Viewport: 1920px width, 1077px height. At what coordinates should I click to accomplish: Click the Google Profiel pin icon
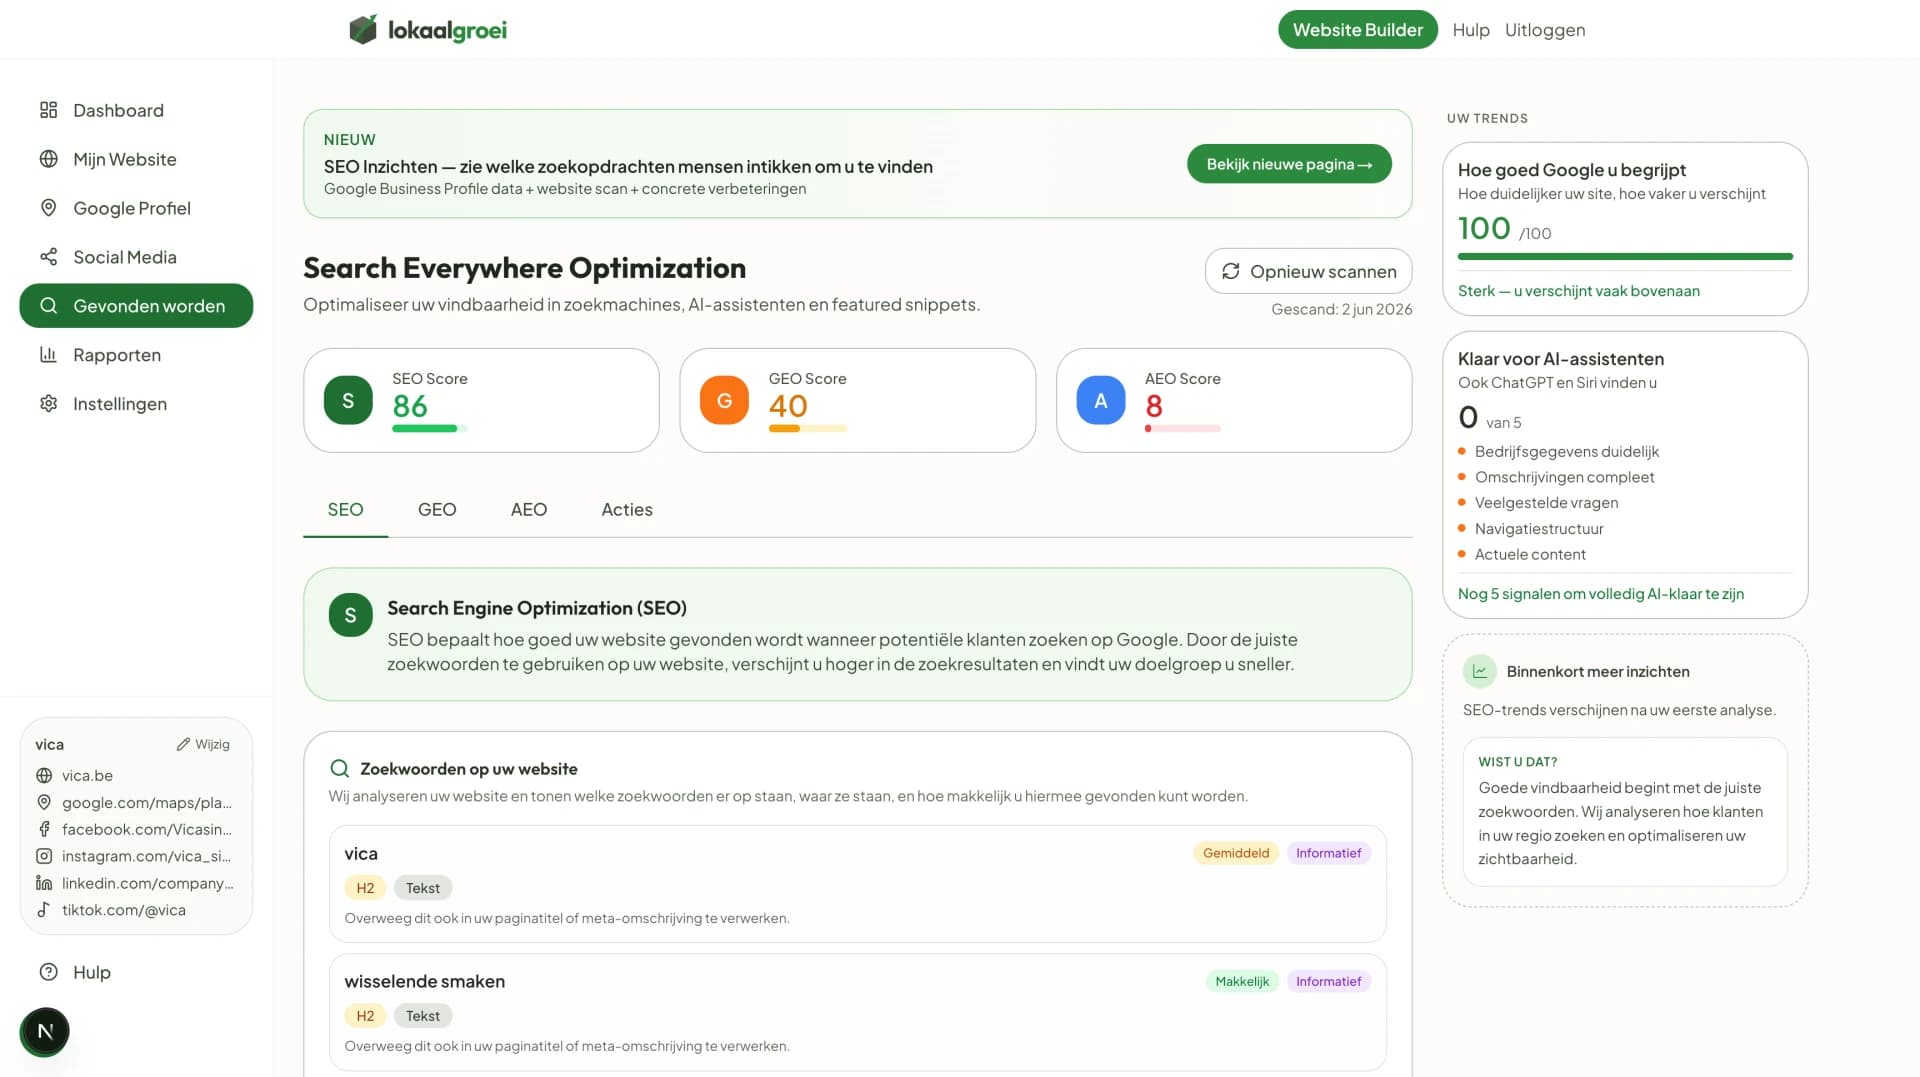pos(48,208)
